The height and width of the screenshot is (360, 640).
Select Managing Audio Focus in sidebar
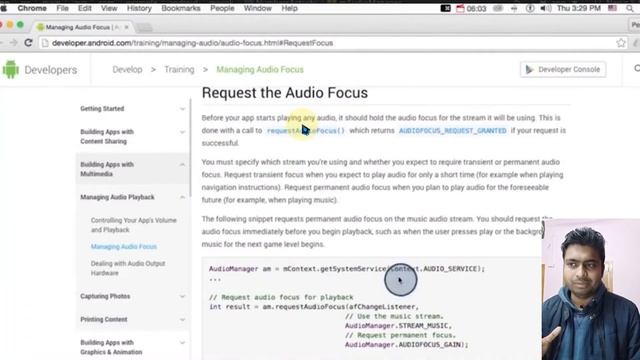(x=124, y=247)
